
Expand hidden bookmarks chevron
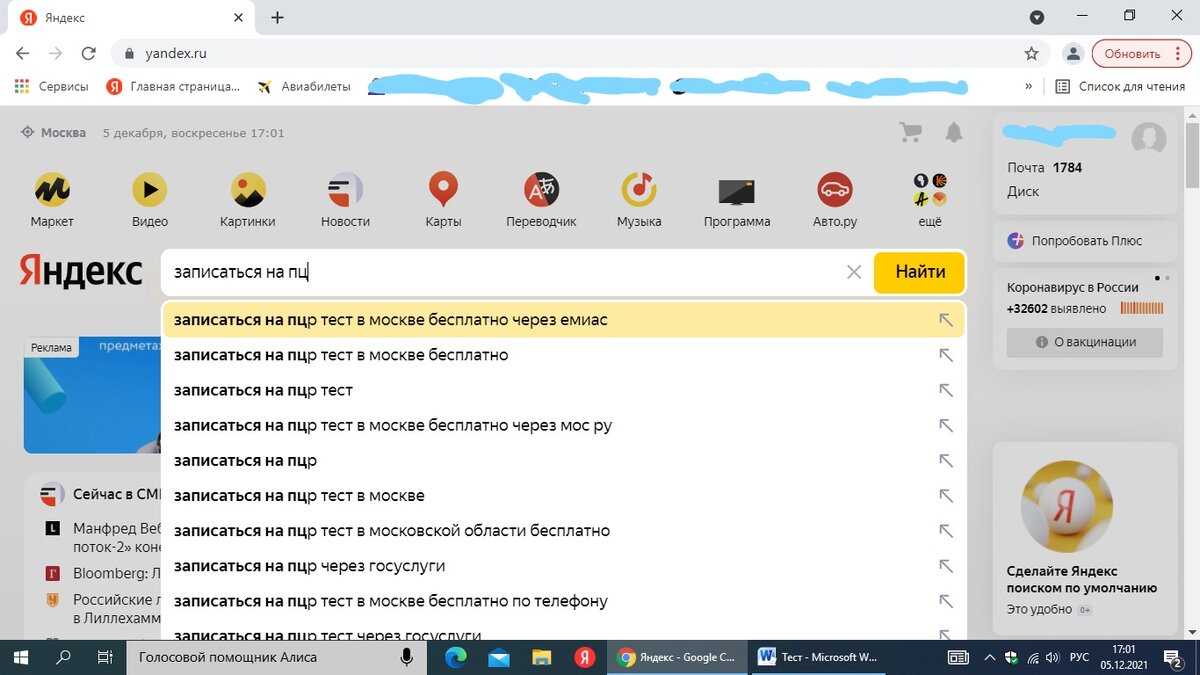click(x=1029, y=86)
